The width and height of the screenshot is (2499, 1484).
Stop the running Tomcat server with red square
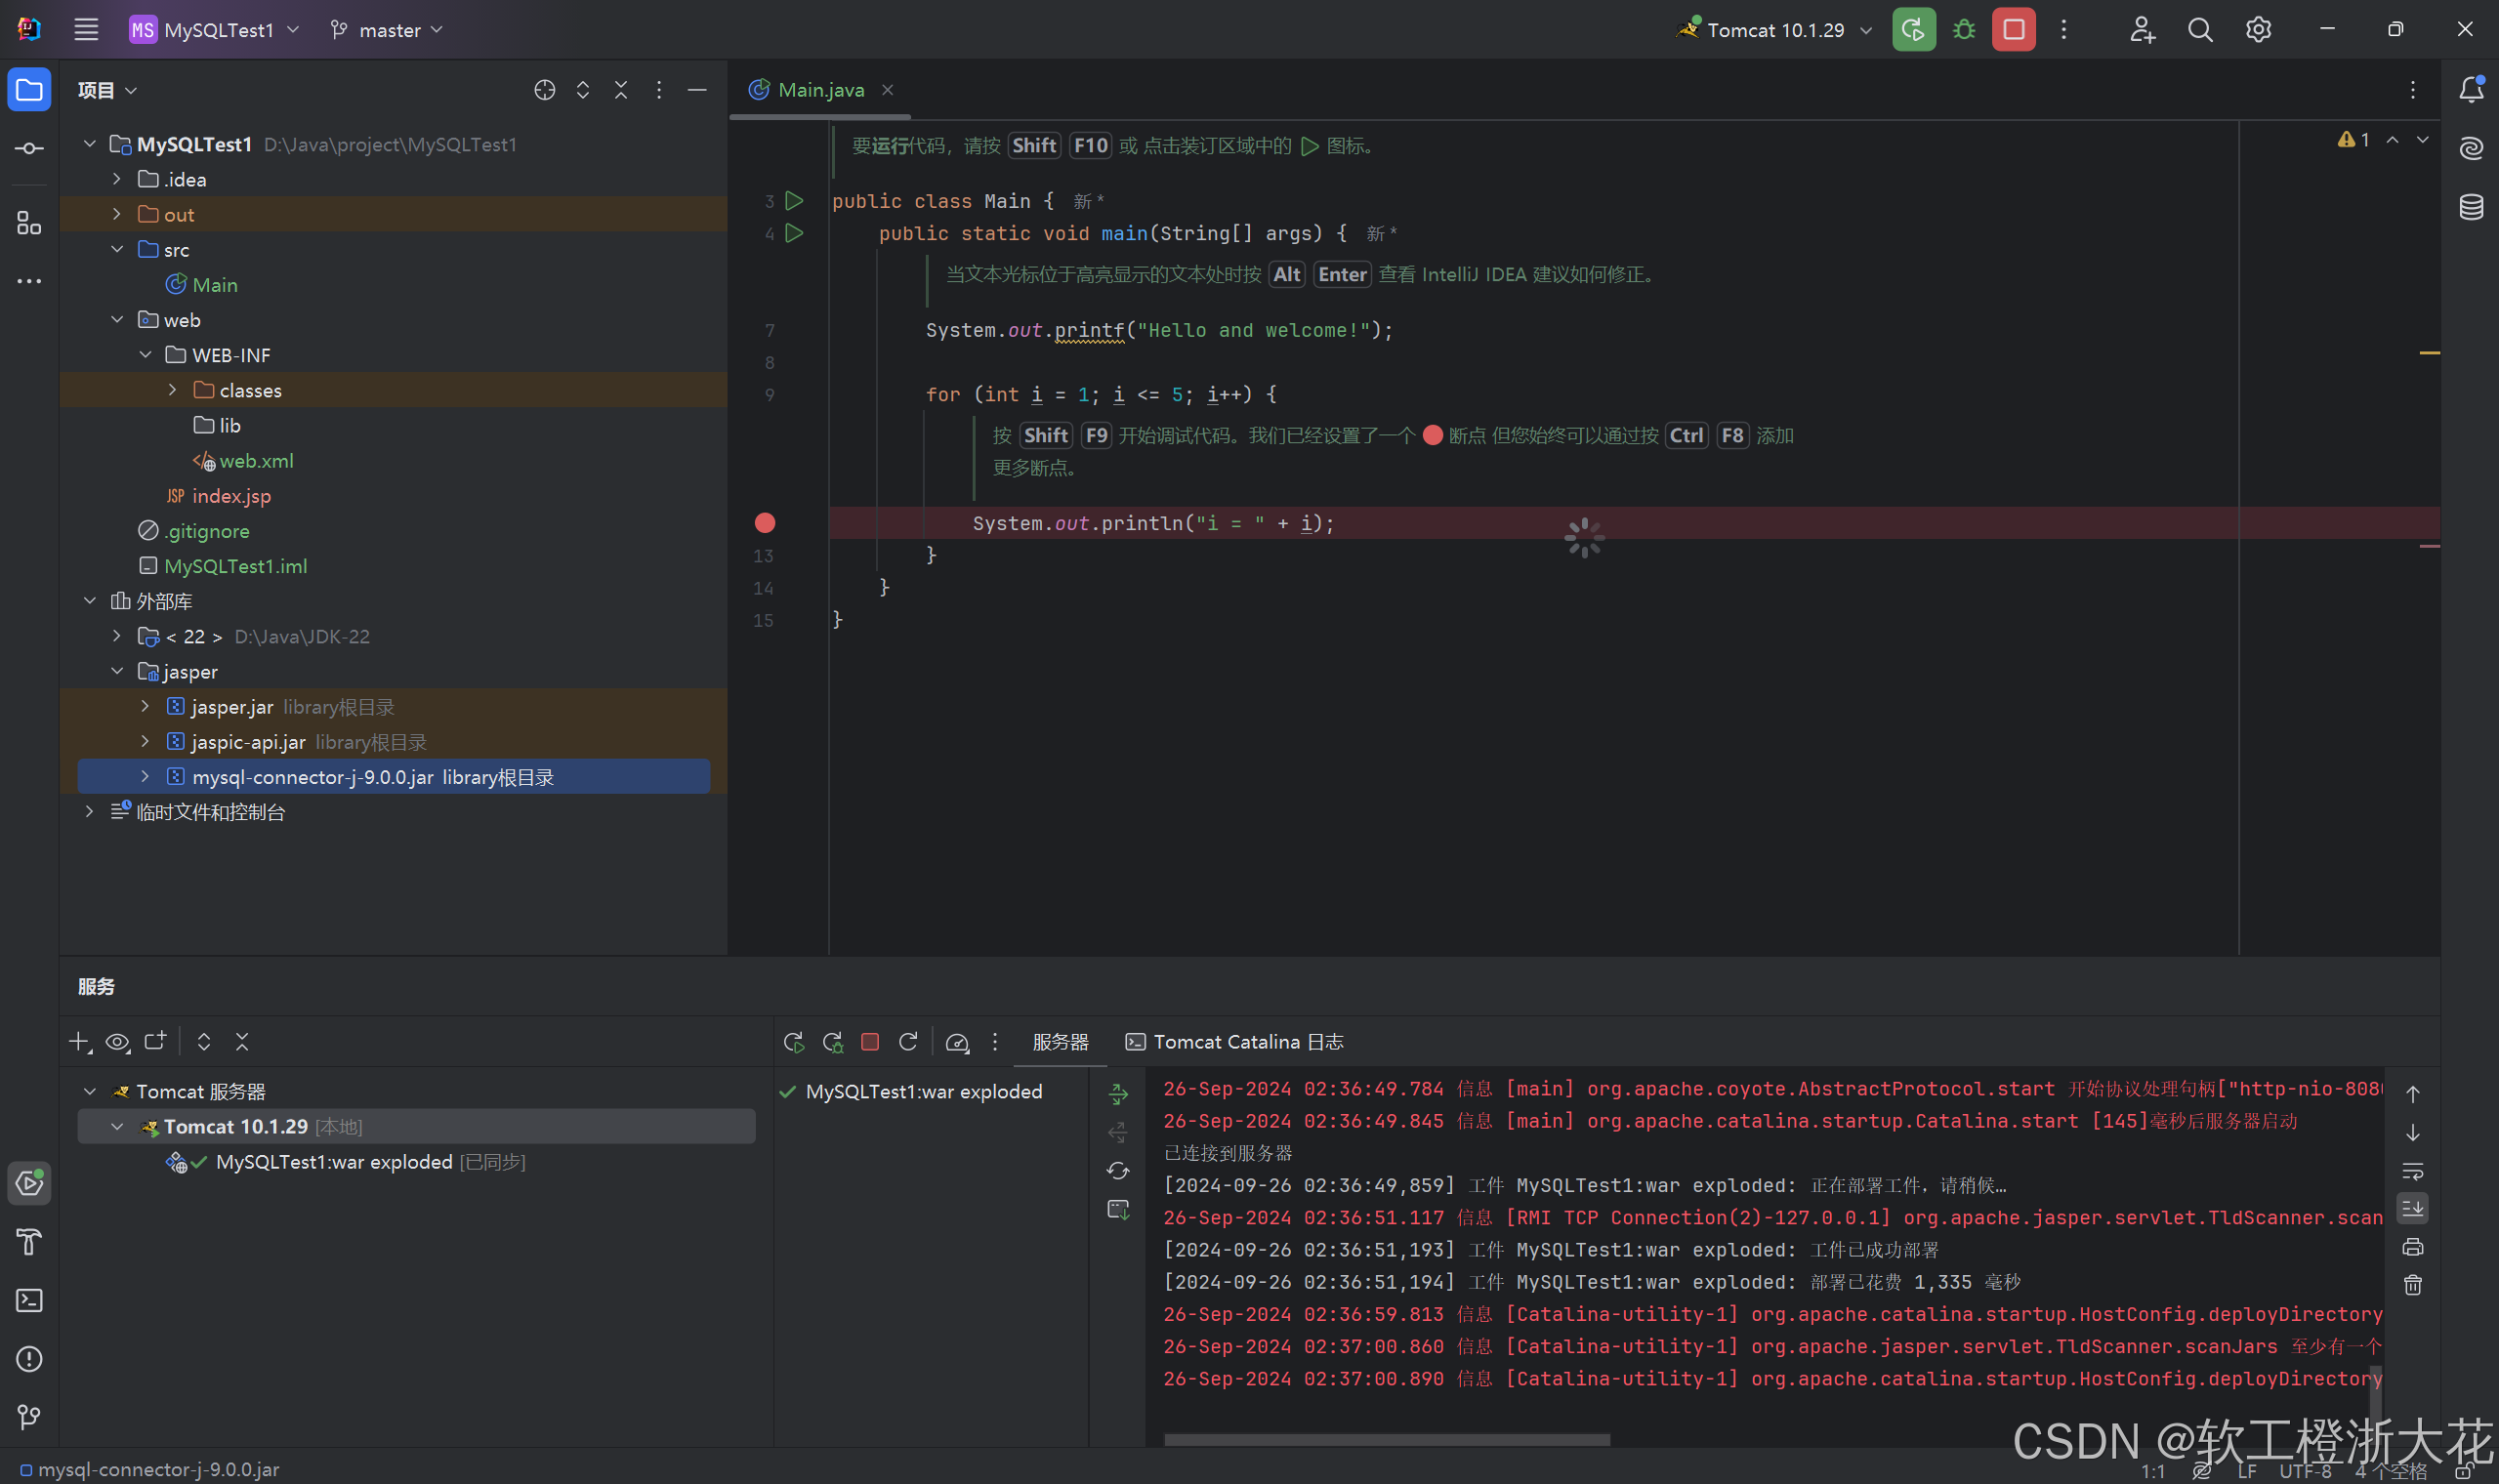pyautogui.click(x=2013, y=30)
